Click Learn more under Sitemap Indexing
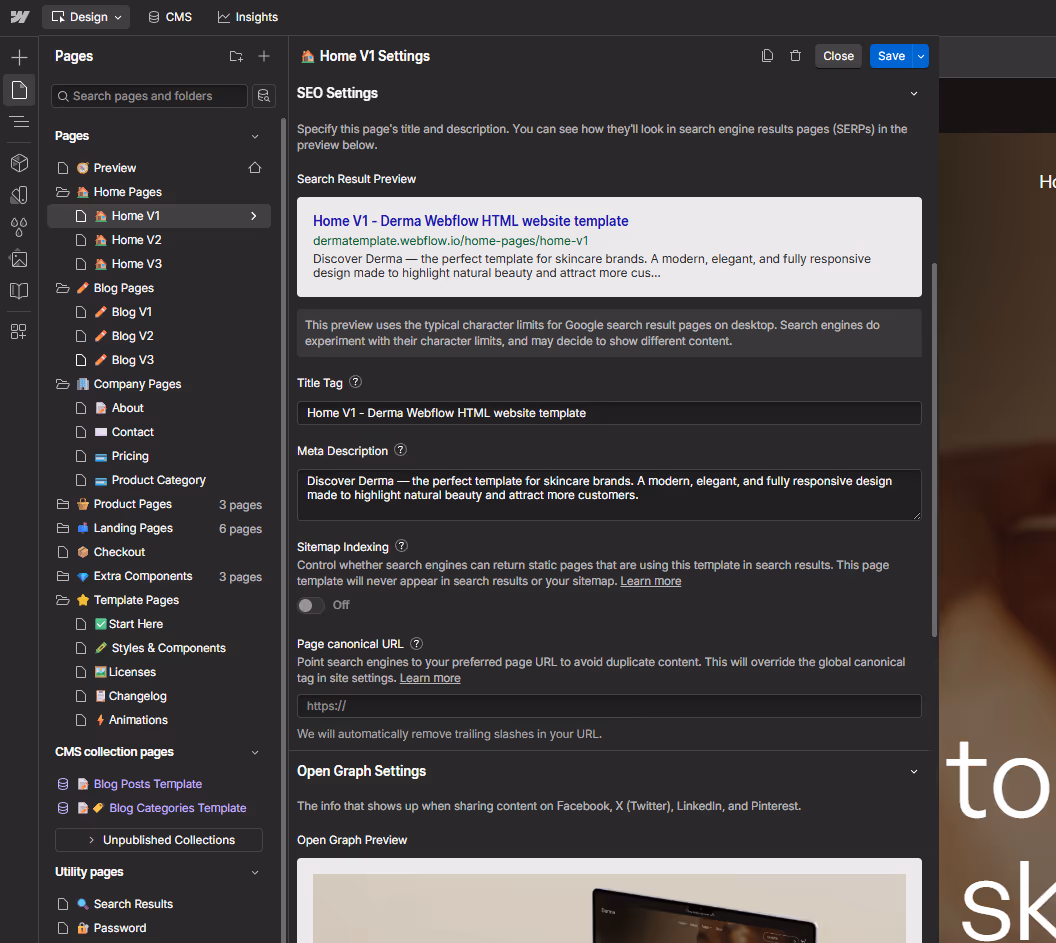1056x943 pixels. pos(651,581)
